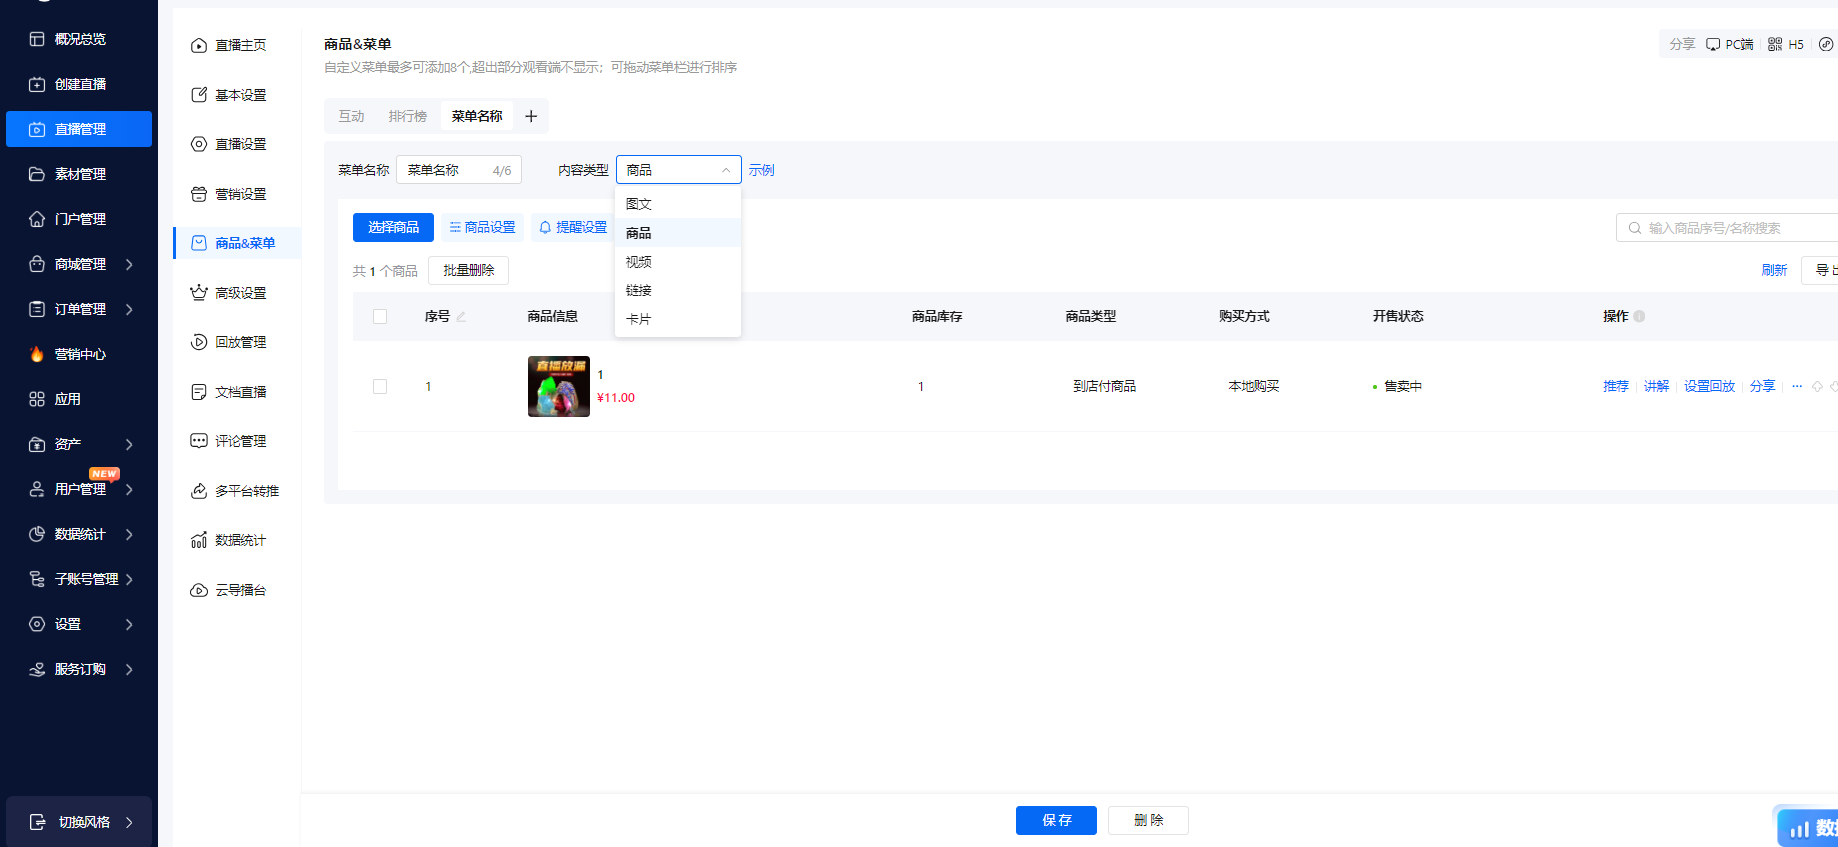Click the 菜单名称 text input field
This screenshot has height=847, width=1838.
(446, 170)
